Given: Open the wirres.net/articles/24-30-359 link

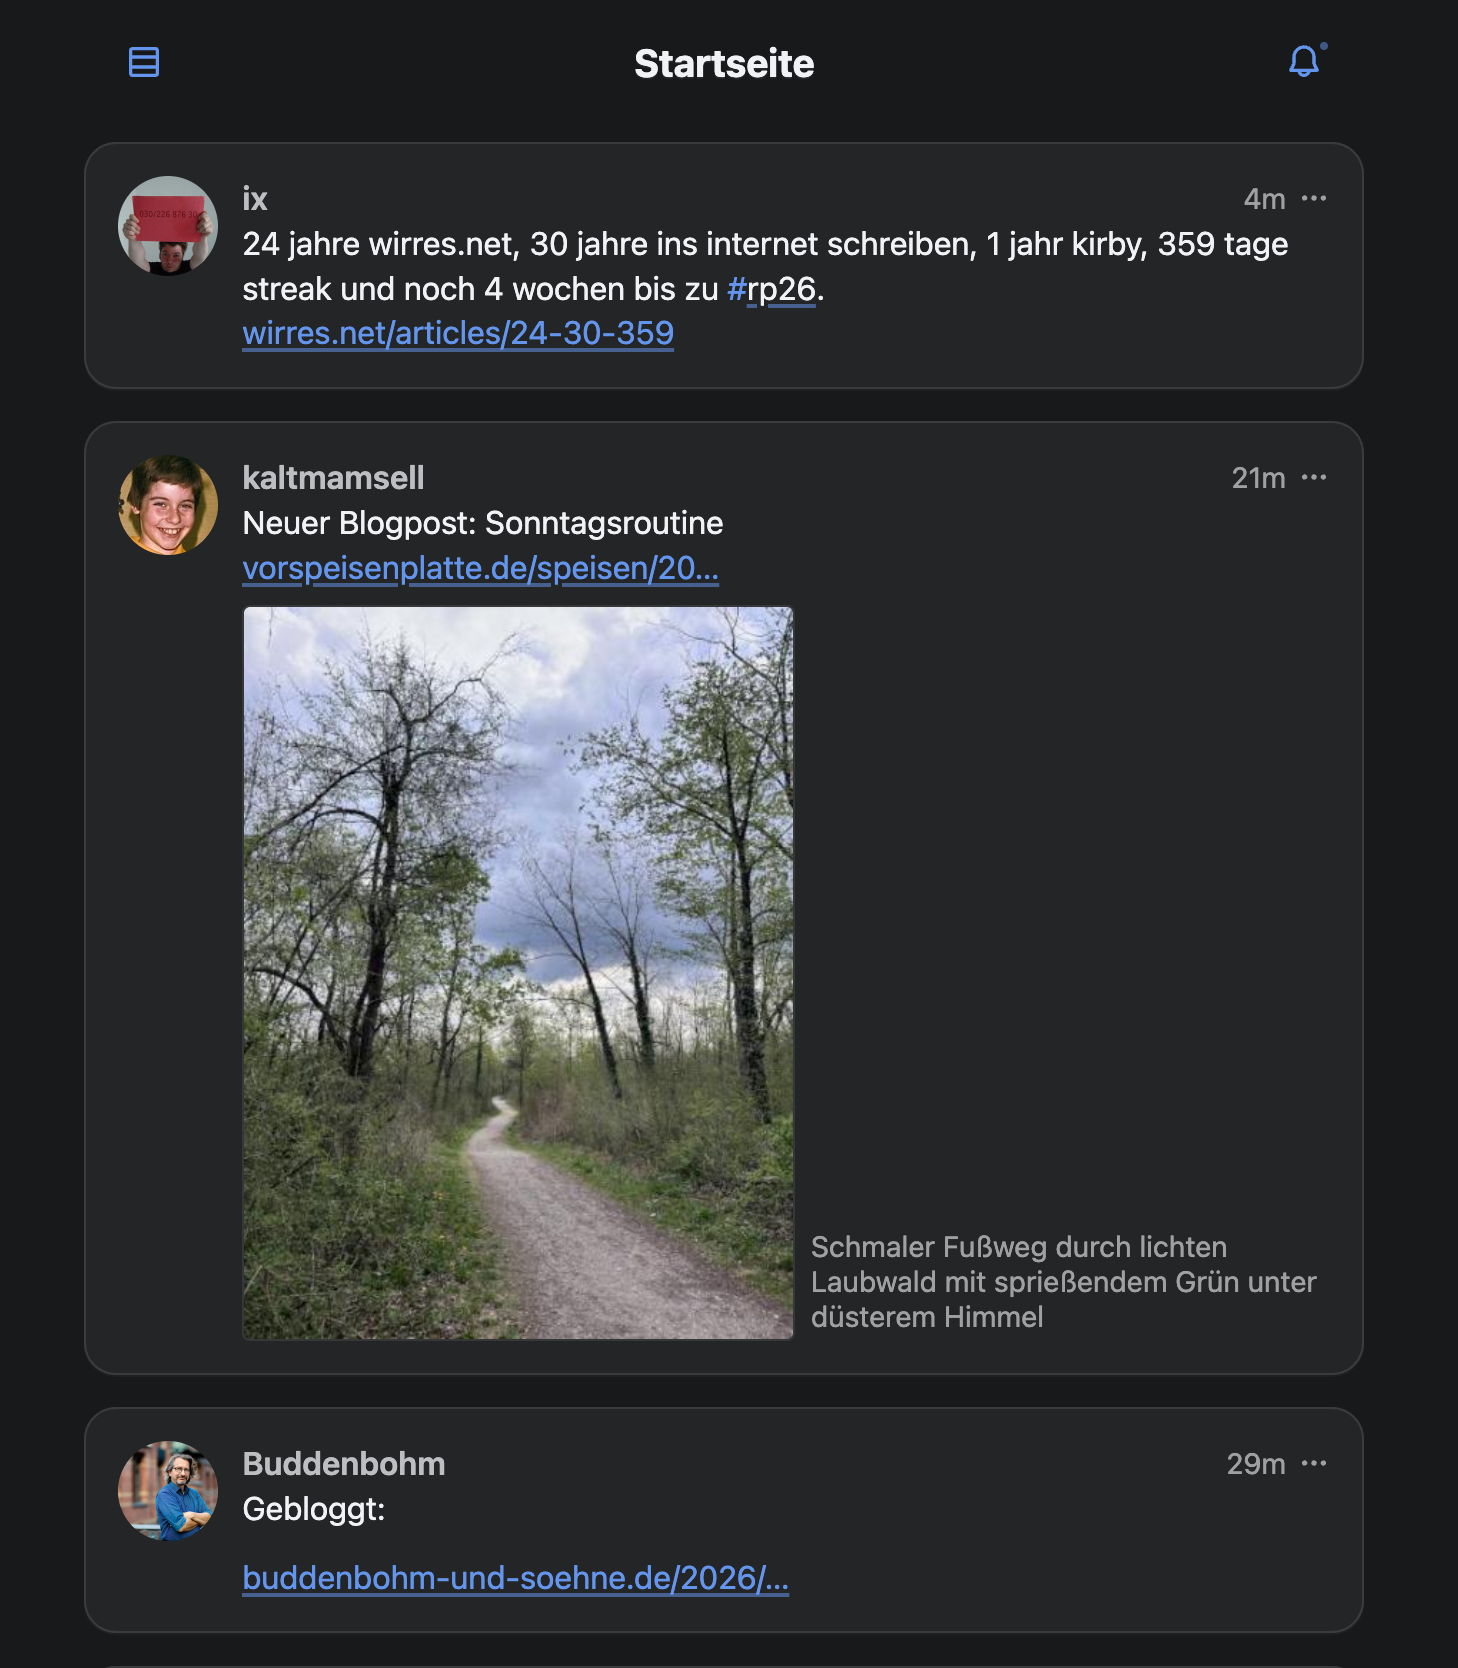Looking at the screenshot, I should pos(458,333).
